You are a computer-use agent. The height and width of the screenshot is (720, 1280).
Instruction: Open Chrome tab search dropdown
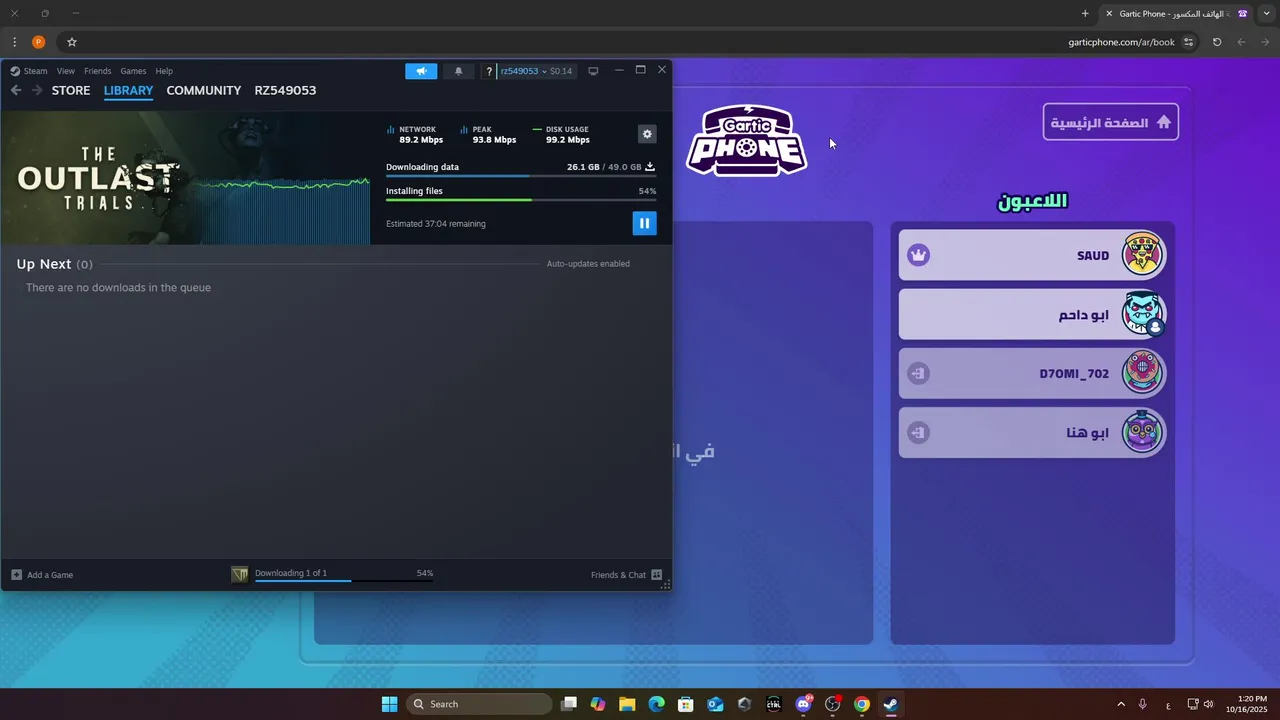(1267, 14)
